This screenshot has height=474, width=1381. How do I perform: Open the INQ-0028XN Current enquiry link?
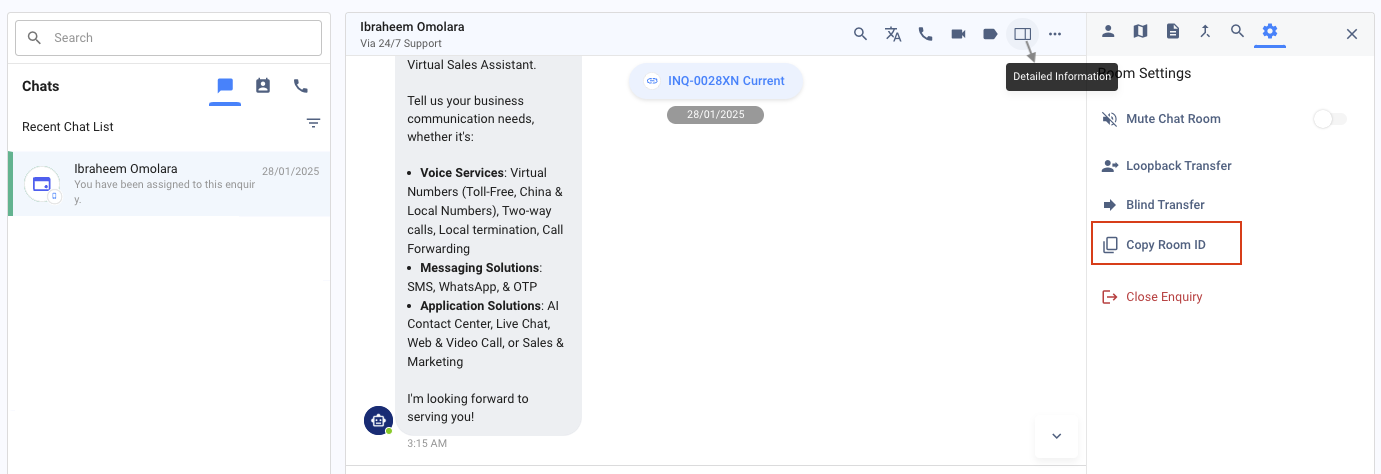tap(716, 81)
